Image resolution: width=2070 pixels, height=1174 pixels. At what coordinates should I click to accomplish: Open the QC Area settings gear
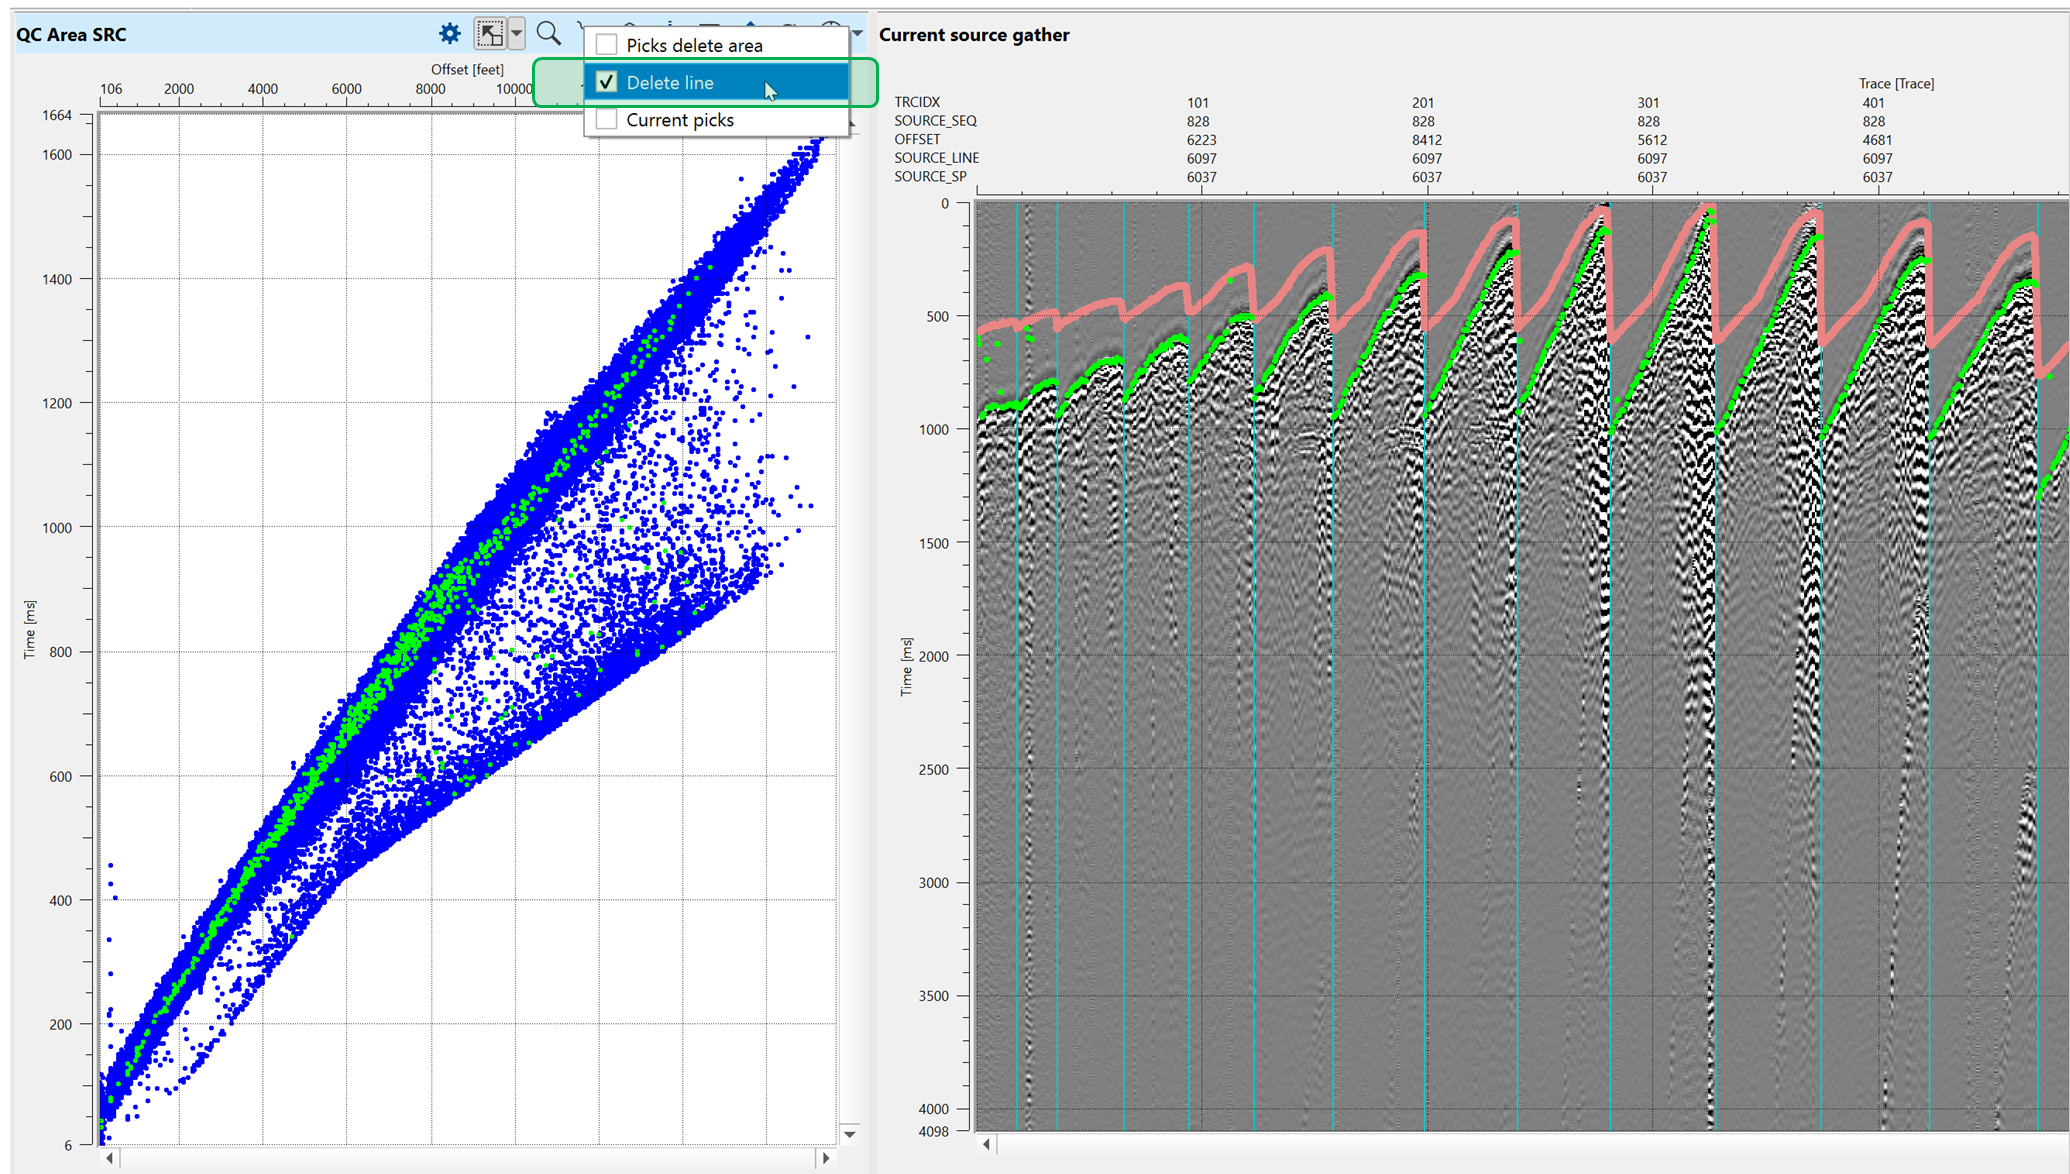click(450, 34)
